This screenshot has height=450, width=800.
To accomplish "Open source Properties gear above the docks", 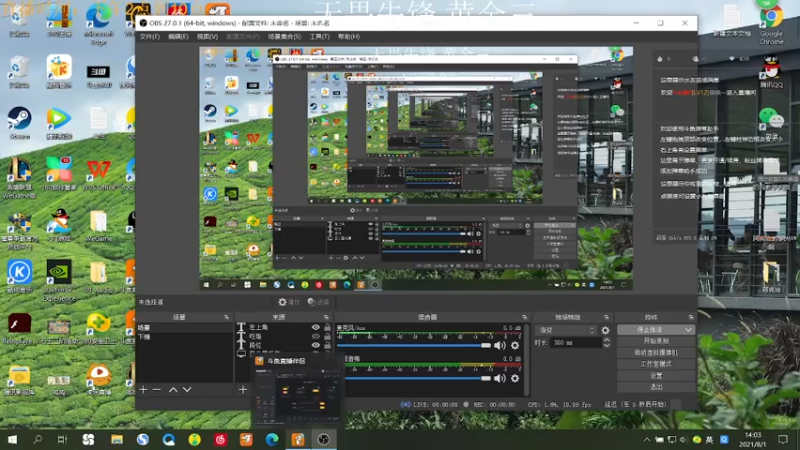I will [x=288, y=302].
